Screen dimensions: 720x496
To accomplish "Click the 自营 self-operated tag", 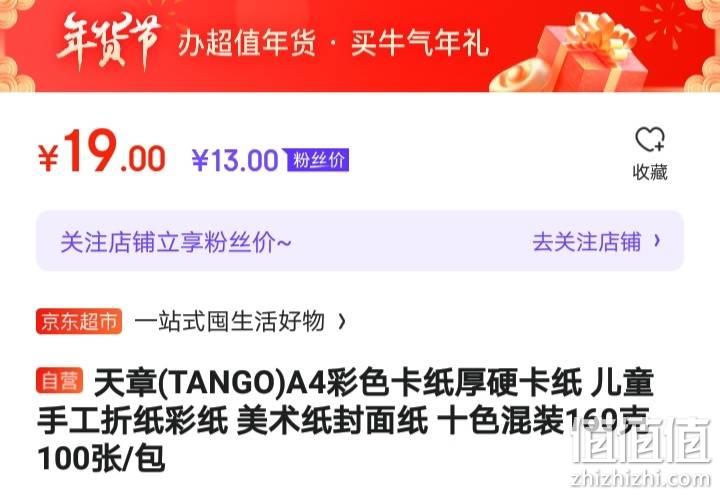I will (x=60, y=381).
